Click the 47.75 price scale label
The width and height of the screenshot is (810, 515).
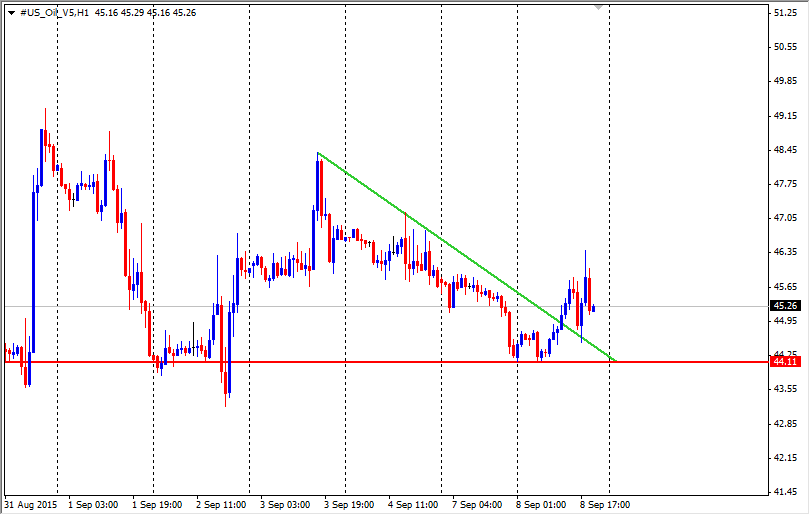click(785, 184)
